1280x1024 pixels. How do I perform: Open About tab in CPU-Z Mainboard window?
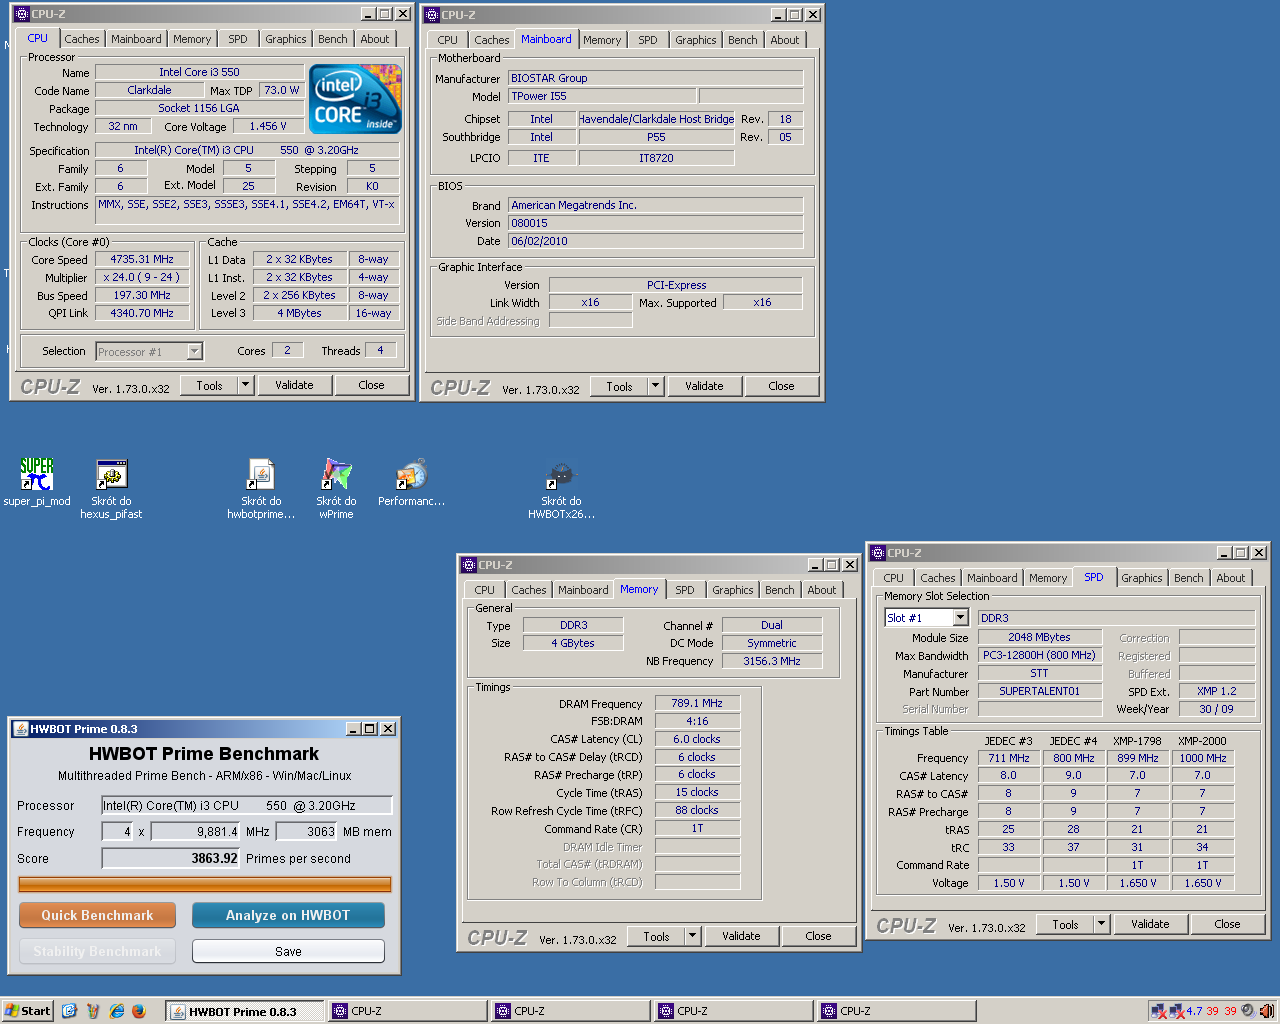[785, 40]
